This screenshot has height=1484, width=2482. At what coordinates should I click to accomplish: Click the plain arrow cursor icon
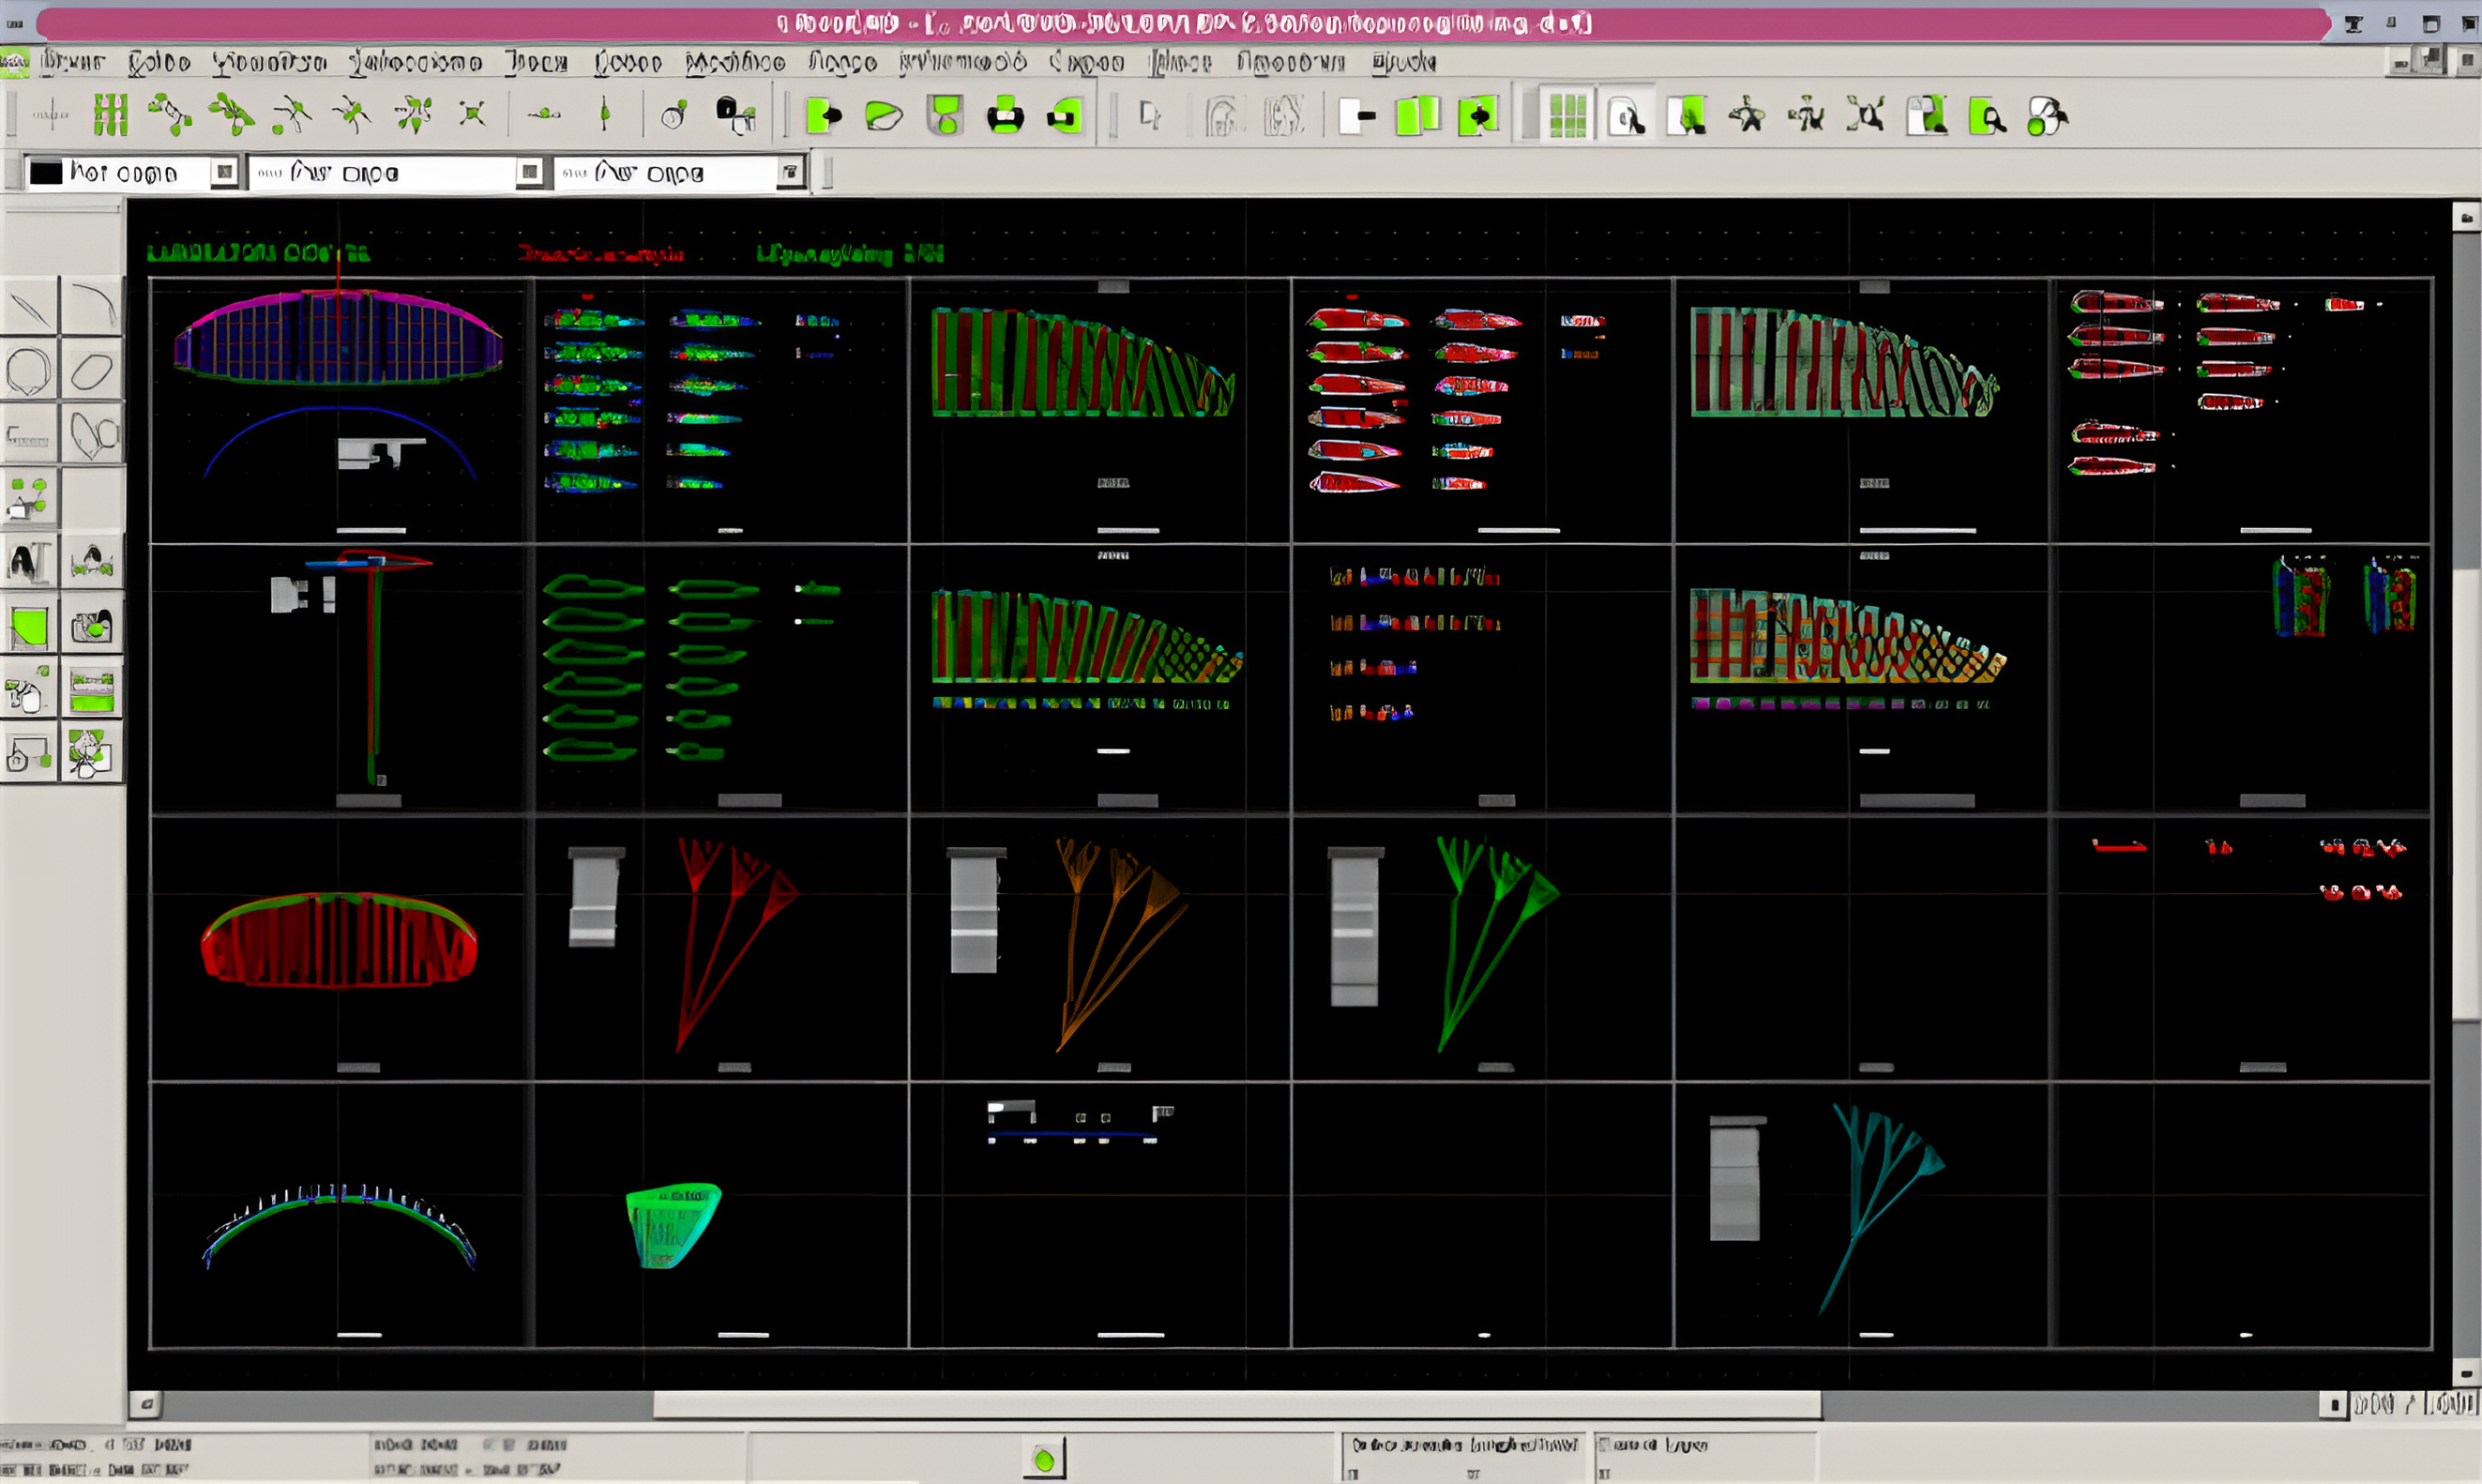(x=1150, y=116)
